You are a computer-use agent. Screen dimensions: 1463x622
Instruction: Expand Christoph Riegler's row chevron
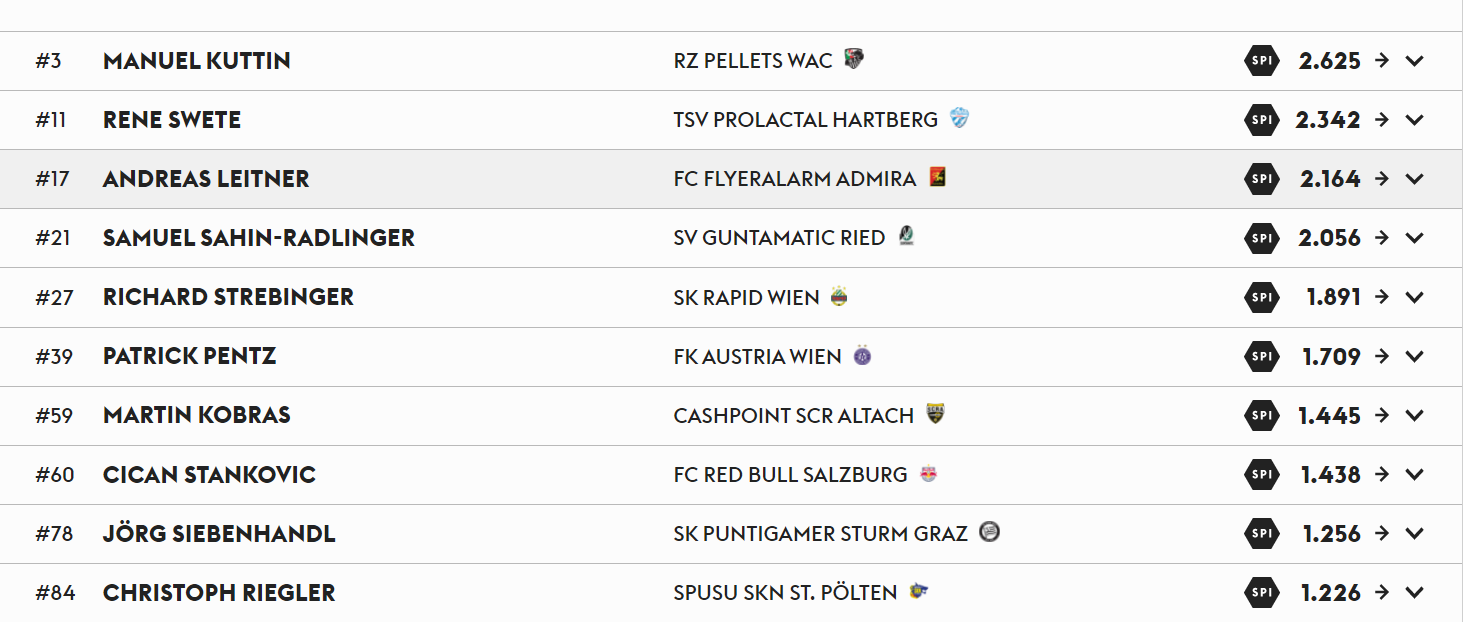point(1414,593)
